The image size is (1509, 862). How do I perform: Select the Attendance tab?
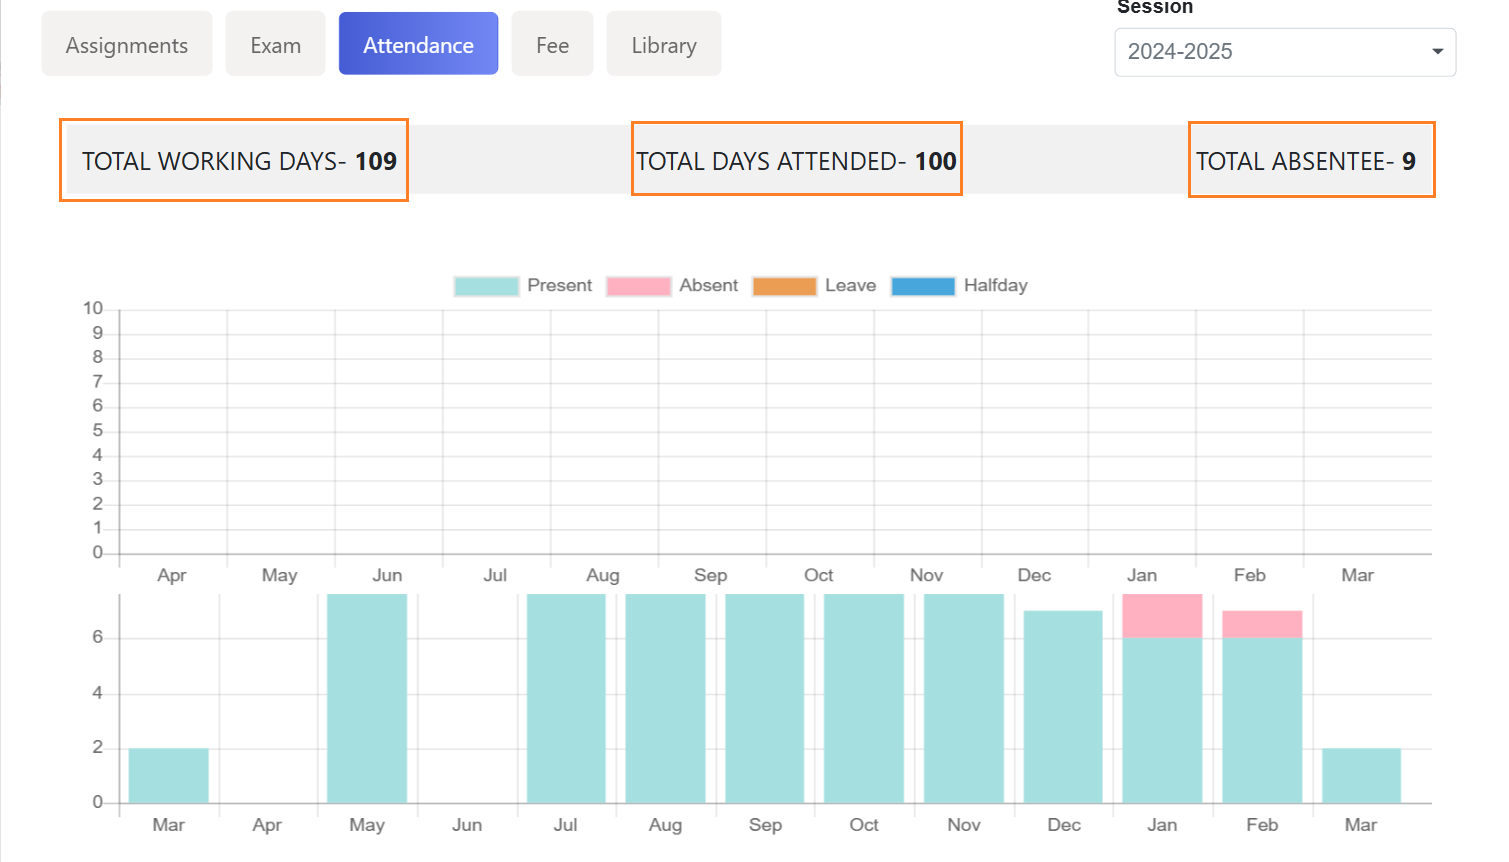(x=418, y=45)
